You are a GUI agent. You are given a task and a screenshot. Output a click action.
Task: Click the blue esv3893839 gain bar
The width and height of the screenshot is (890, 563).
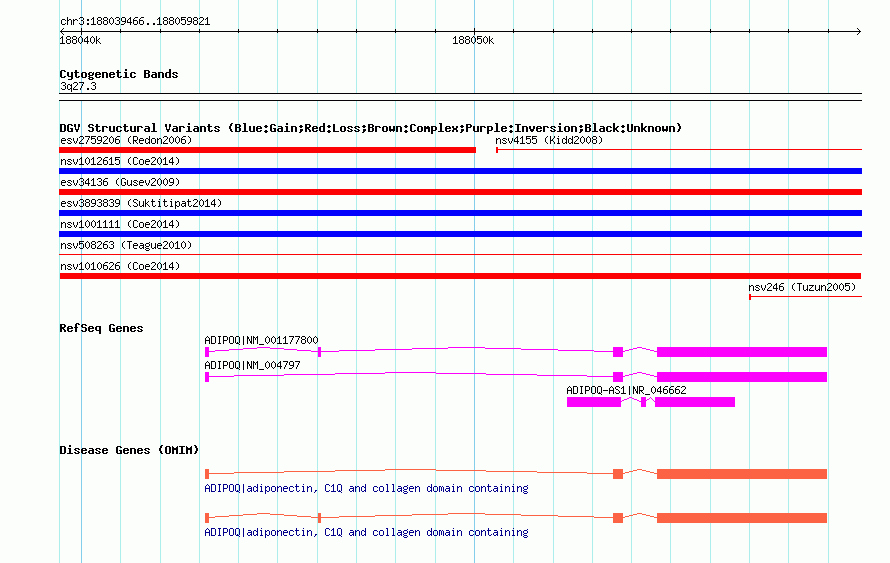click(x=460, y=213)
